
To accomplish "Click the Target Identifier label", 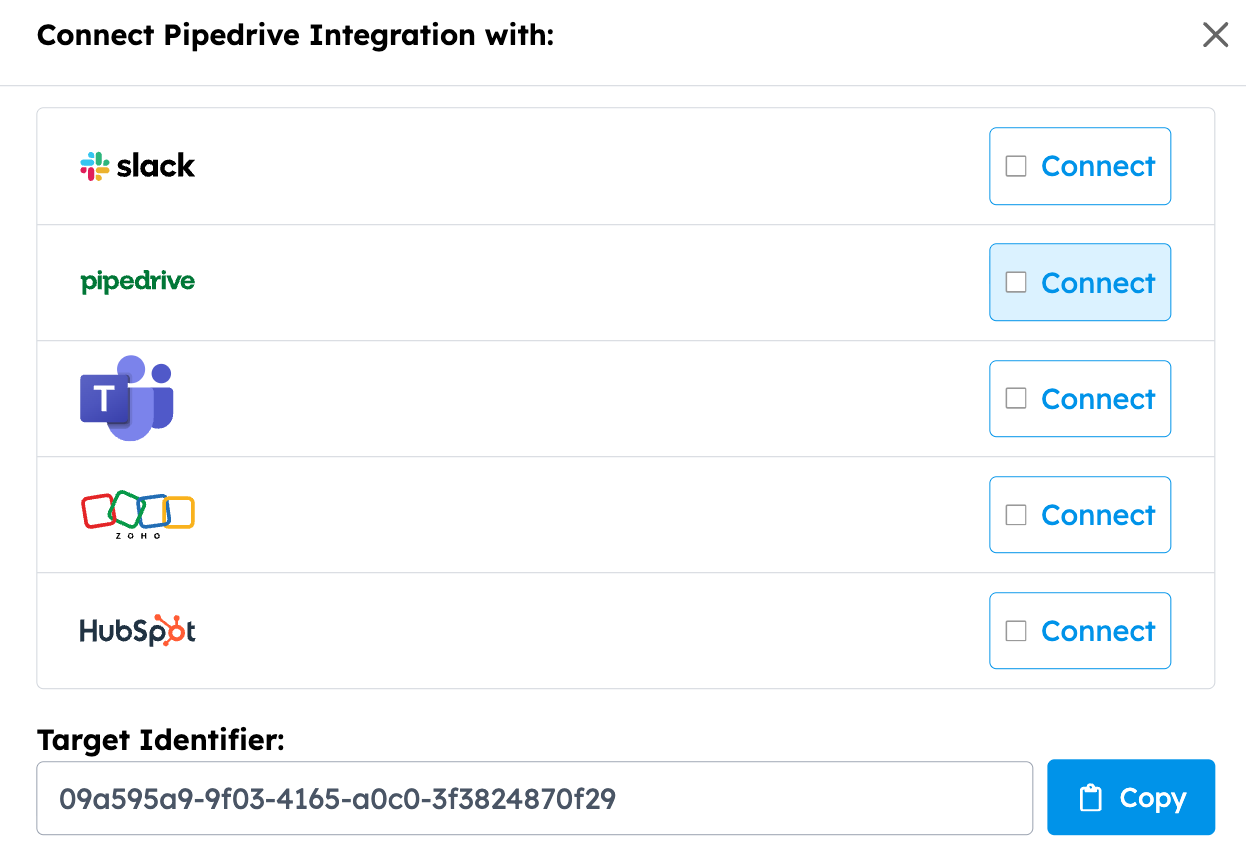I will [x=161, y=740].
